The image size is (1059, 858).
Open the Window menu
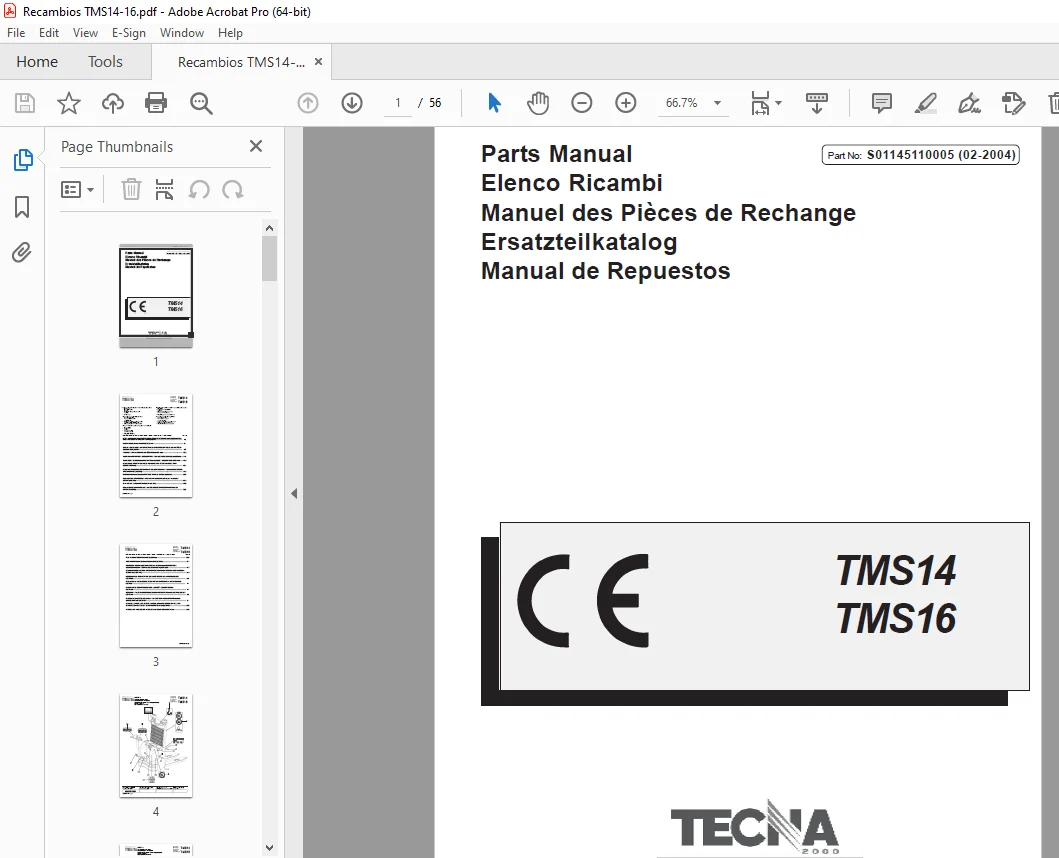182,32
